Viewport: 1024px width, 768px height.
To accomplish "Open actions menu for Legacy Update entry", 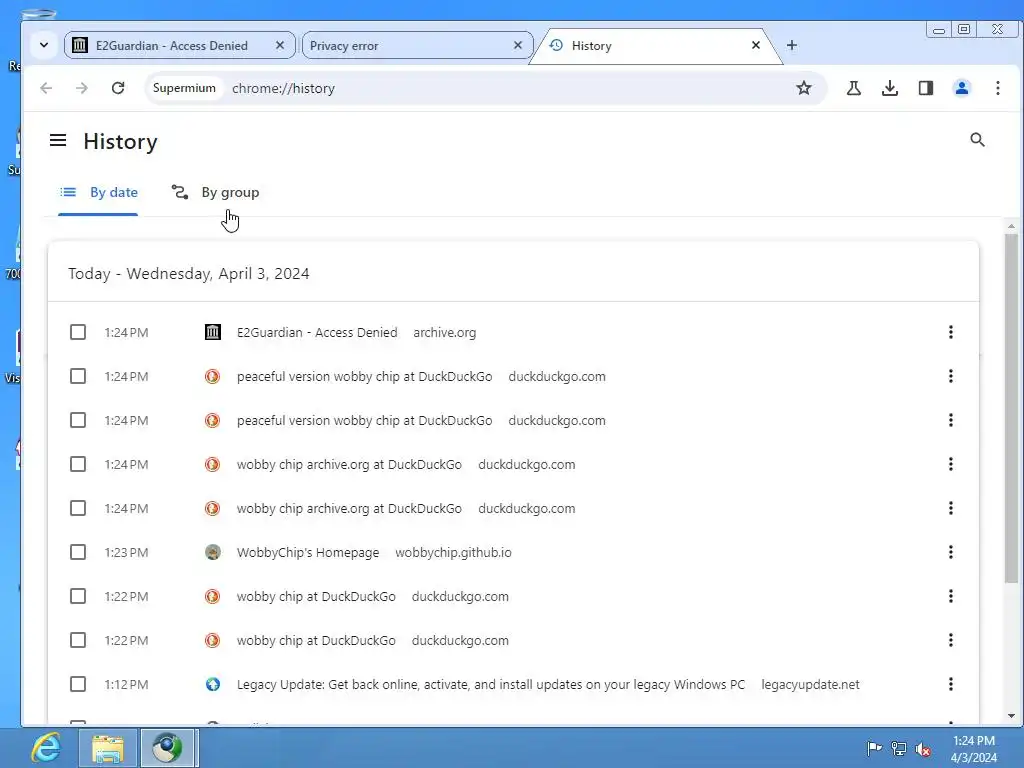I will pyautogui.click(x=951, y=684).
